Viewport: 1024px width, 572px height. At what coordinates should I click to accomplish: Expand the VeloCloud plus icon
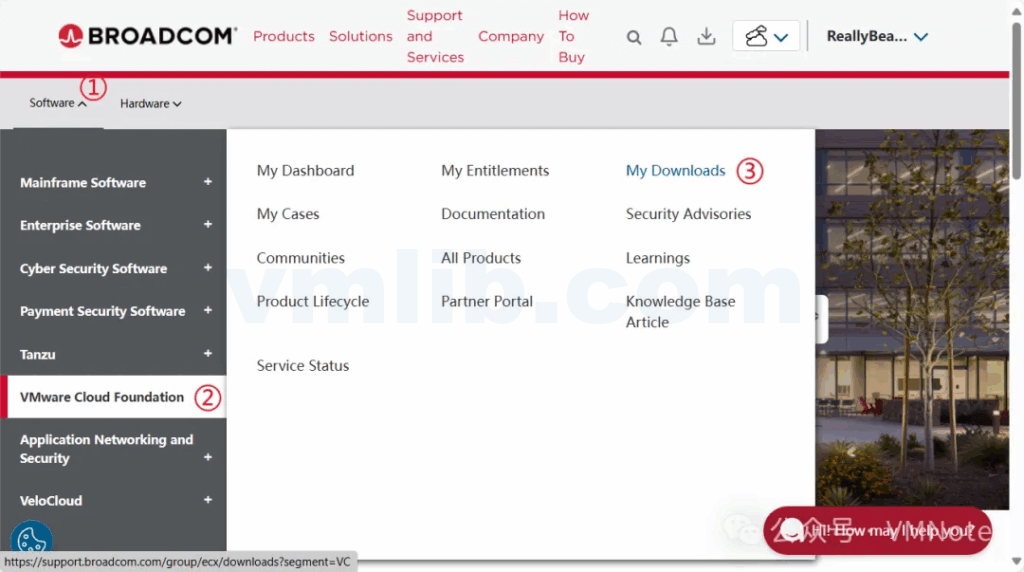point(208,500)
